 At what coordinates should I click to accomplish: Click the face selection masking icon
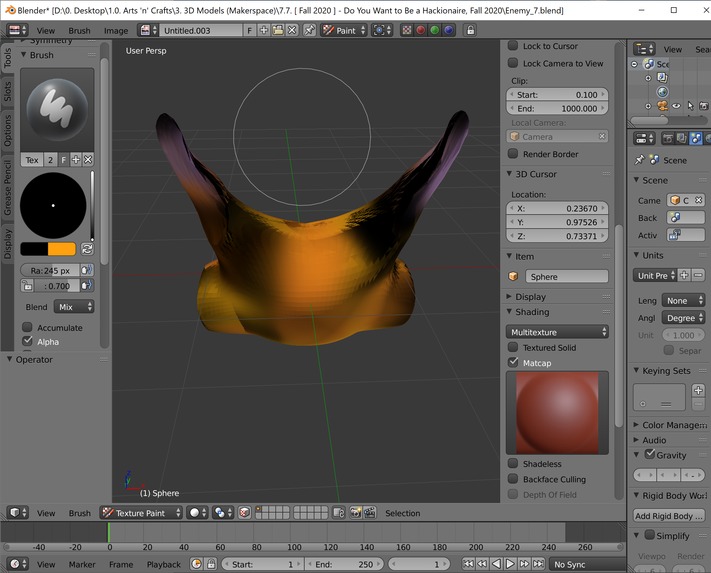click(245, 513)
